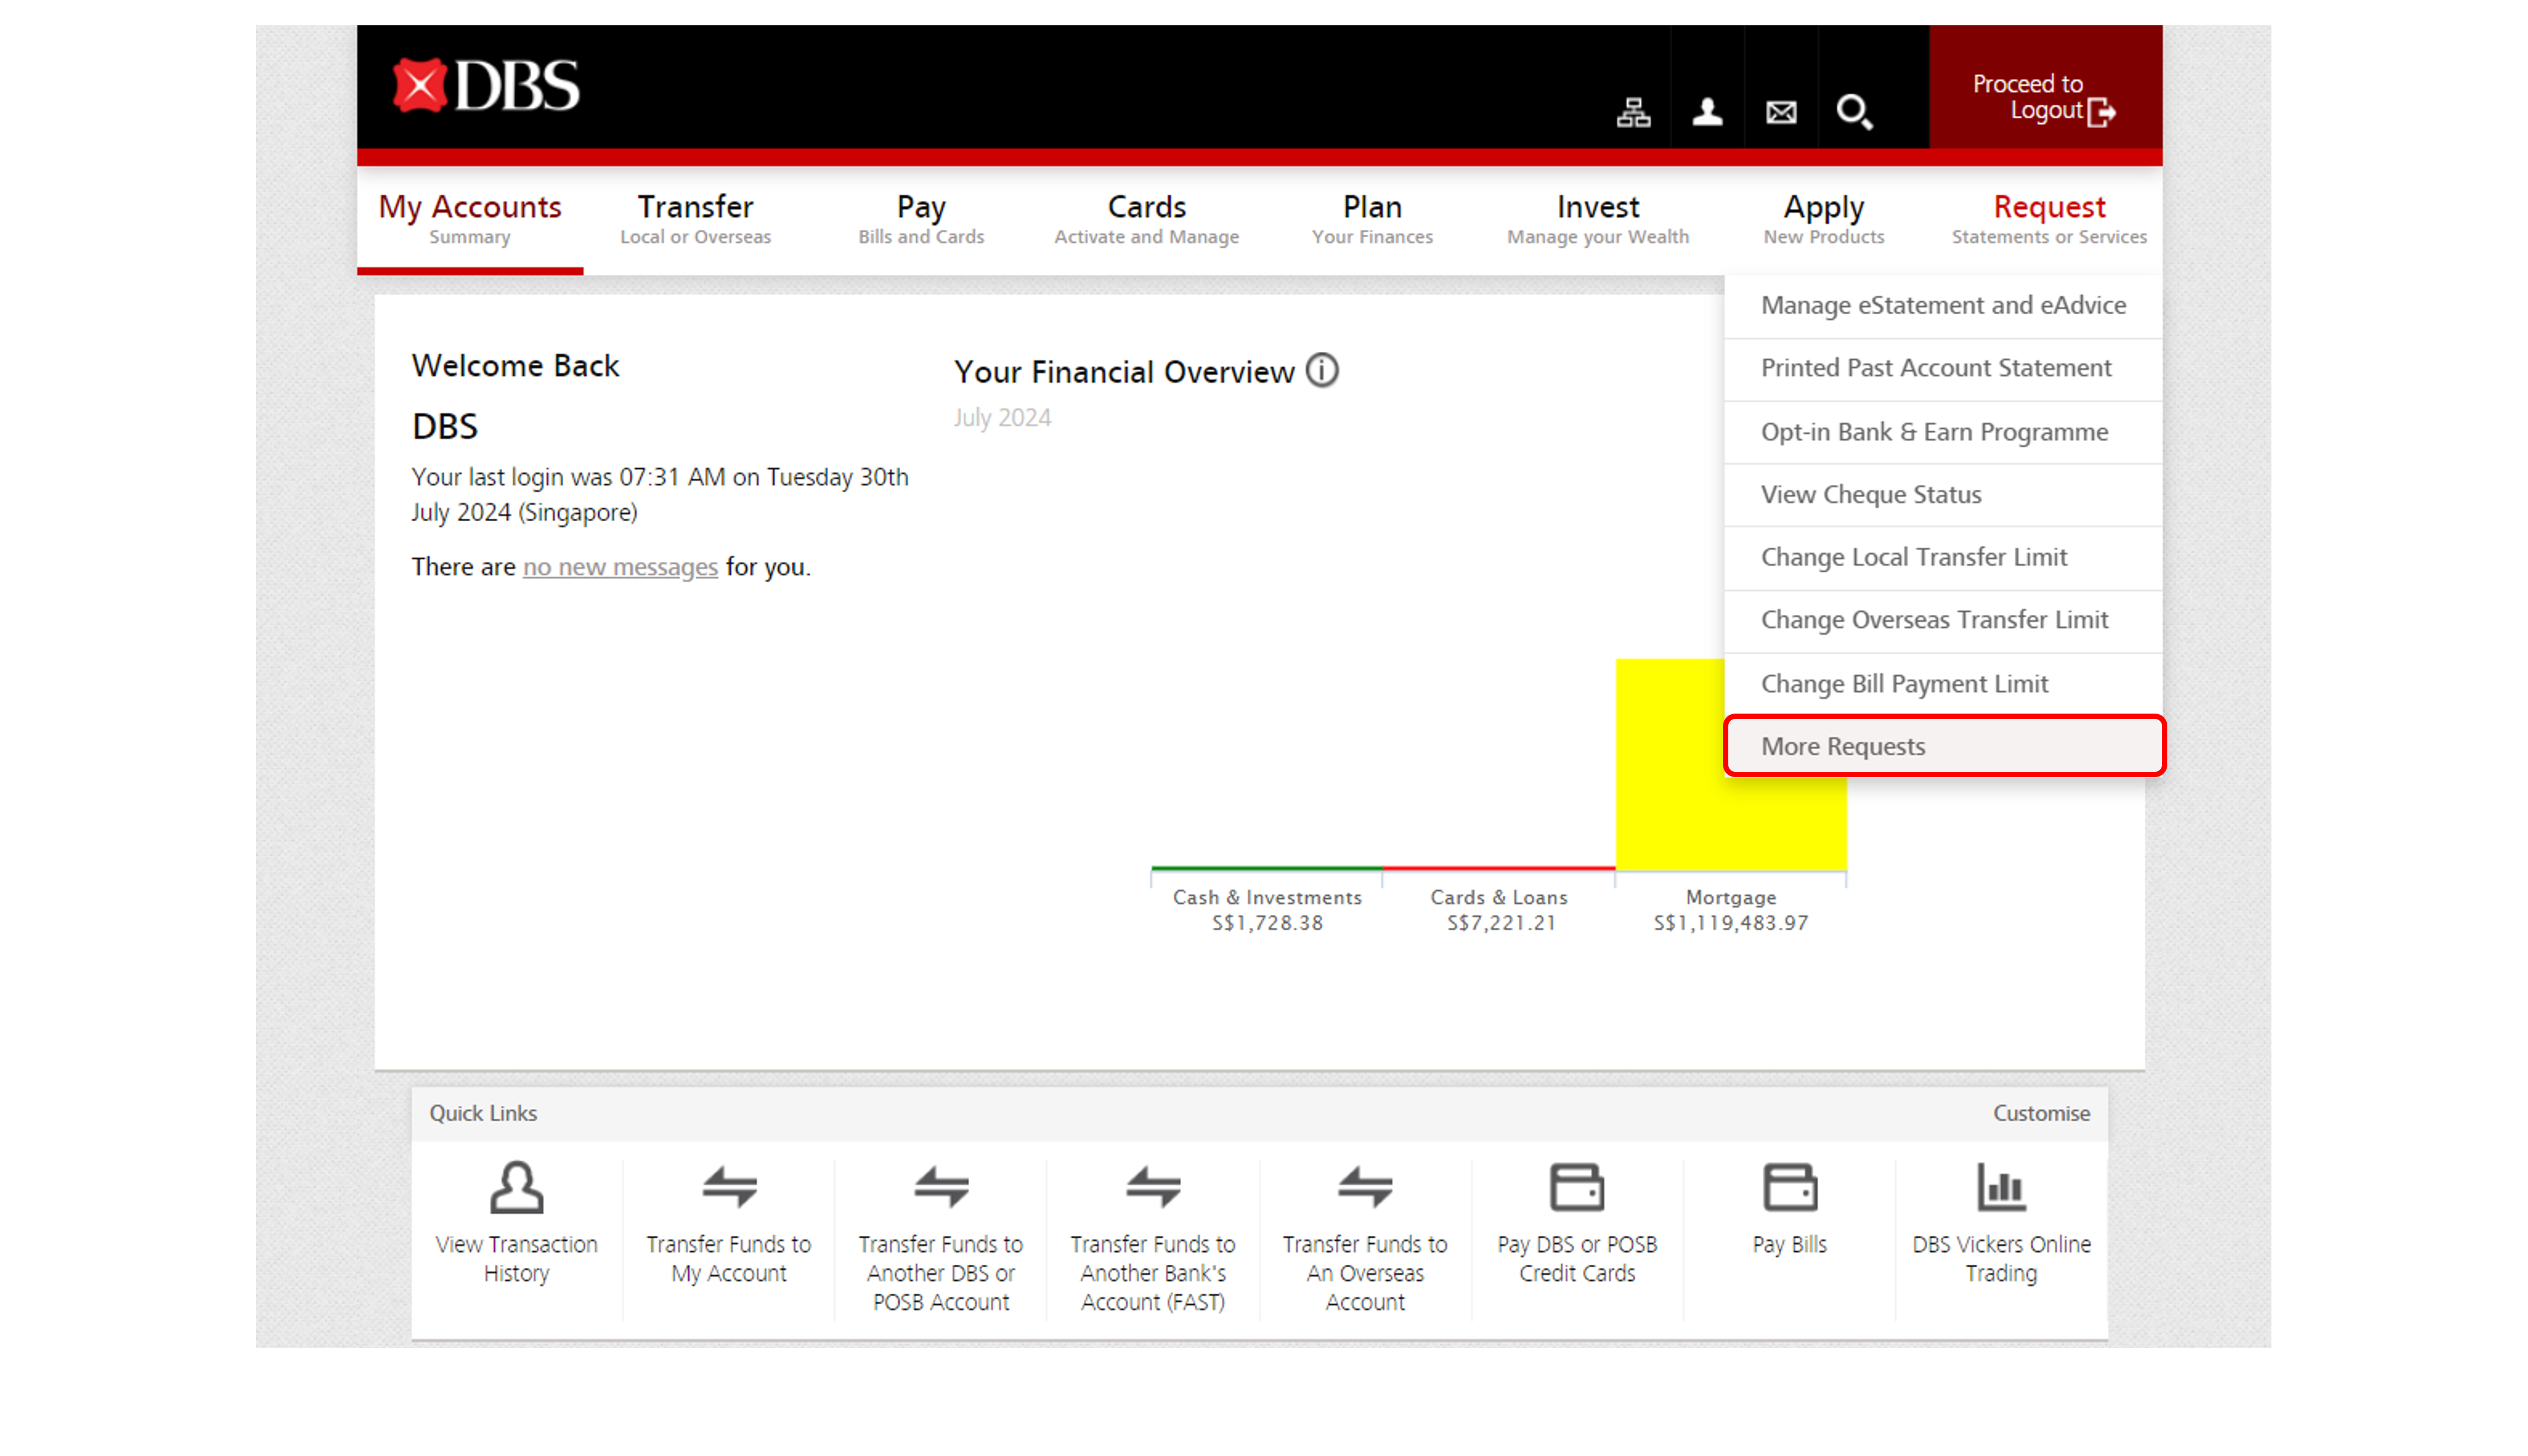Select Change Overseas Transfer Limit
This screenshot has height=1456, width=2528.
[x=1943, y=621]
